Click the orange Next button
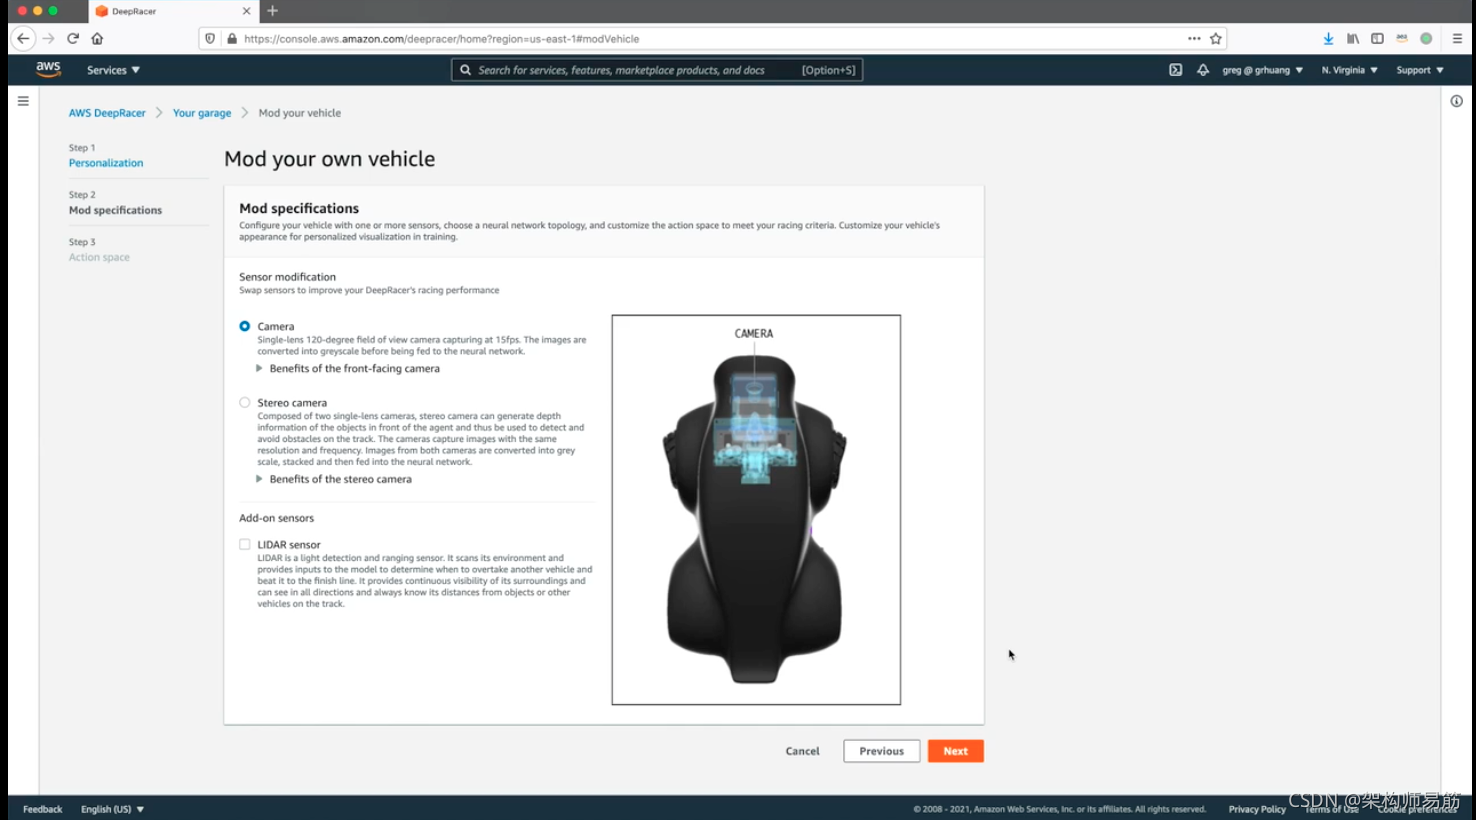 coord(955,751)
